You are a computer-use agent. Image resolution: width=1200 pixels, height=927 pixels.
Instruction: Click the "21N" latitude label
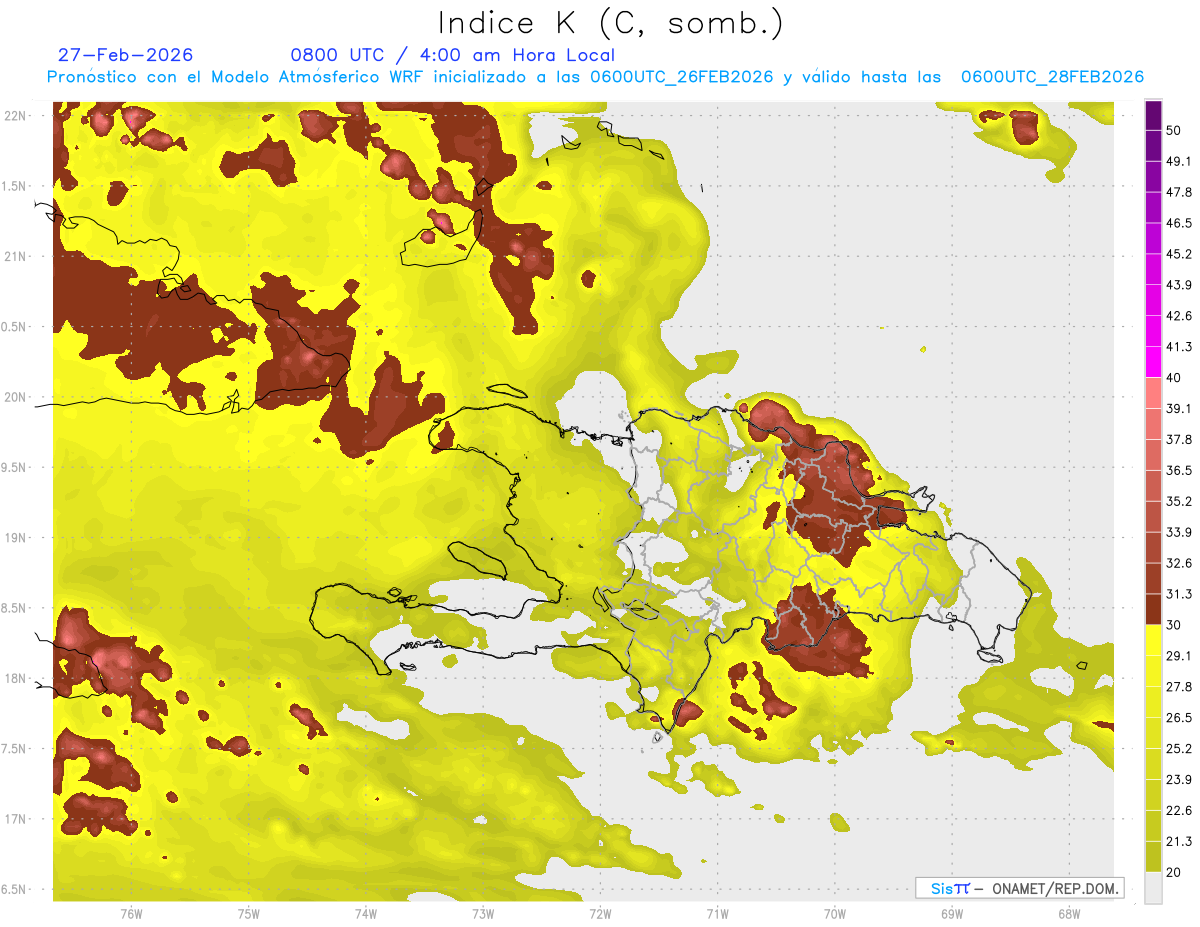click(16, 257)
